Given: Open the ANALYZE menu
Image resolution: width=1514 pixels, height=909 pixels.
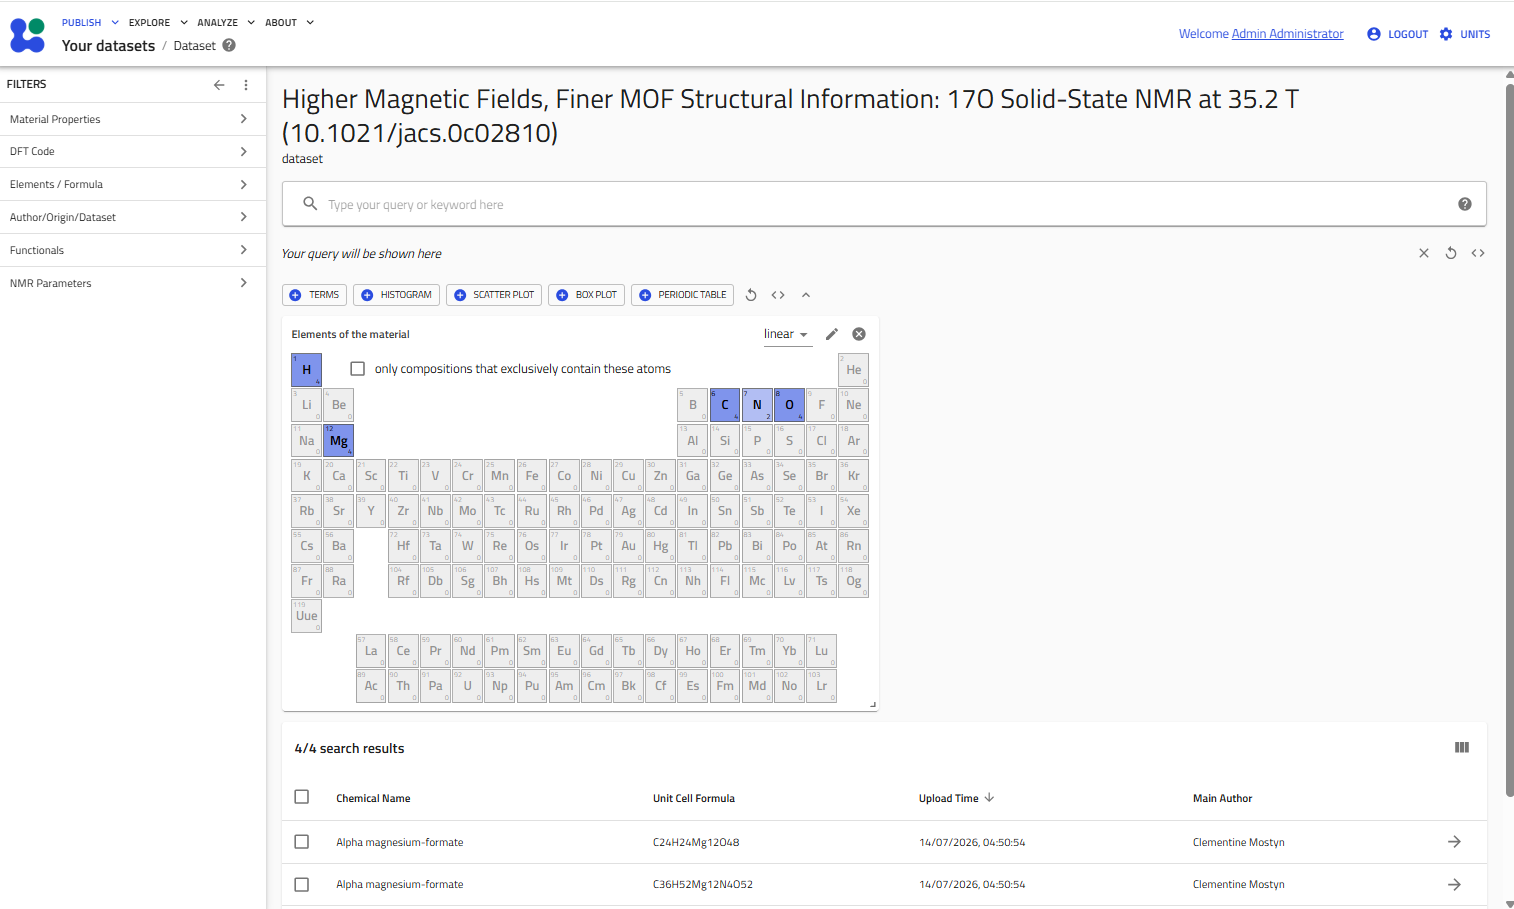Looking at the screenshot, I should pyautogui.click(x=226, y=22).
